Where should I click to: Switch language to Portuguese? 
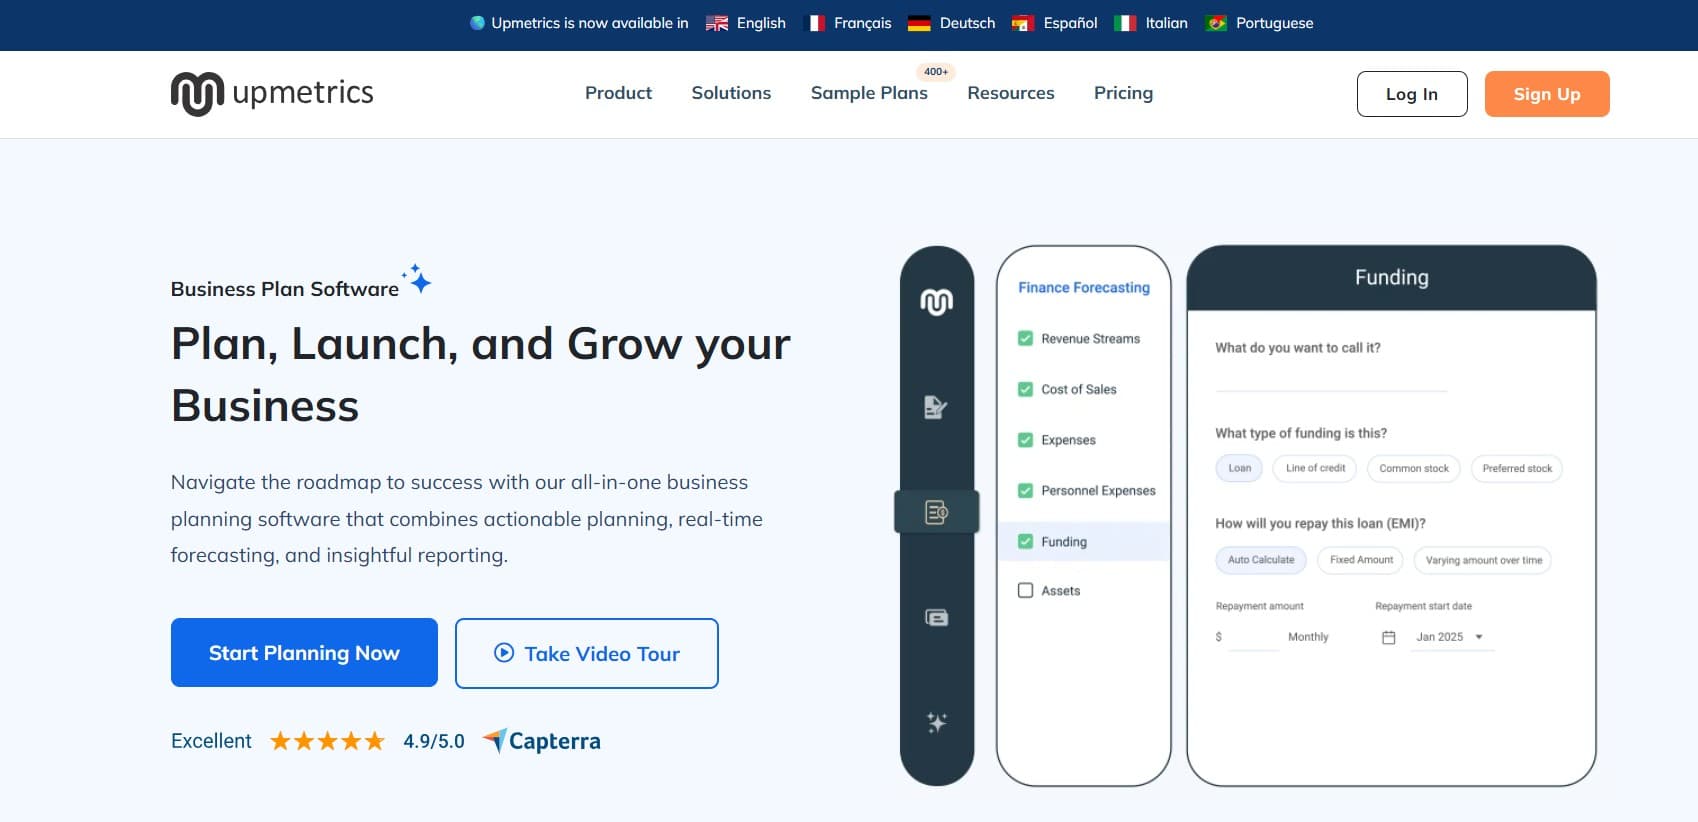pyautogui.click(x=1274, y=23)
